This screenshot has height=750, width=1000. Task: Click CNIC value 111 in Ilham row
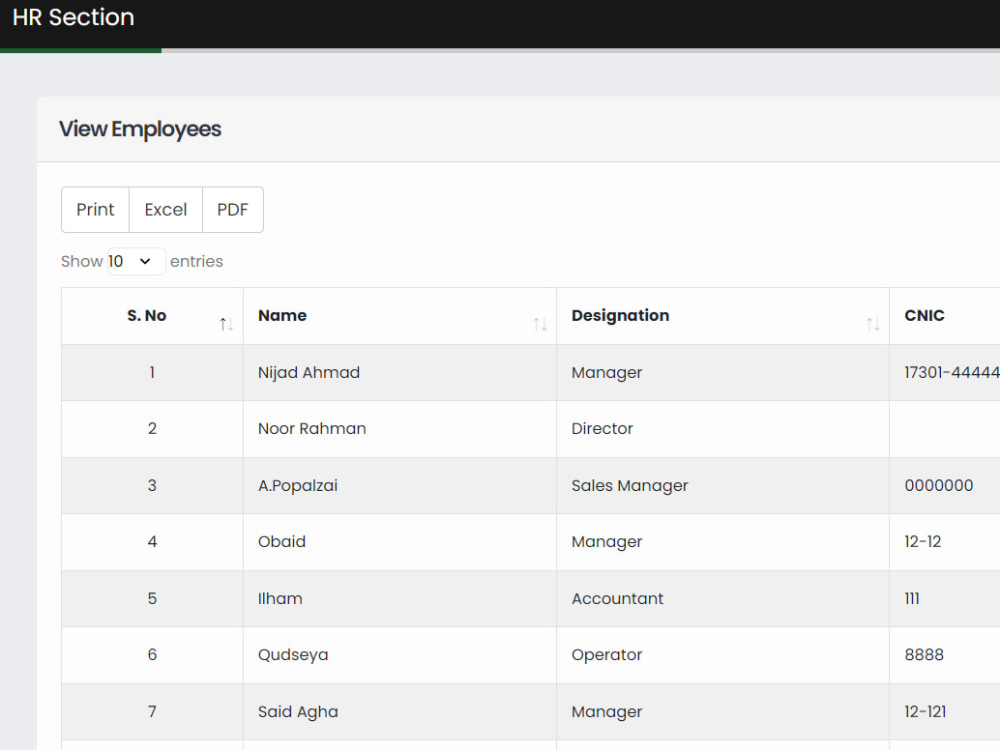(x=912, y=598)
